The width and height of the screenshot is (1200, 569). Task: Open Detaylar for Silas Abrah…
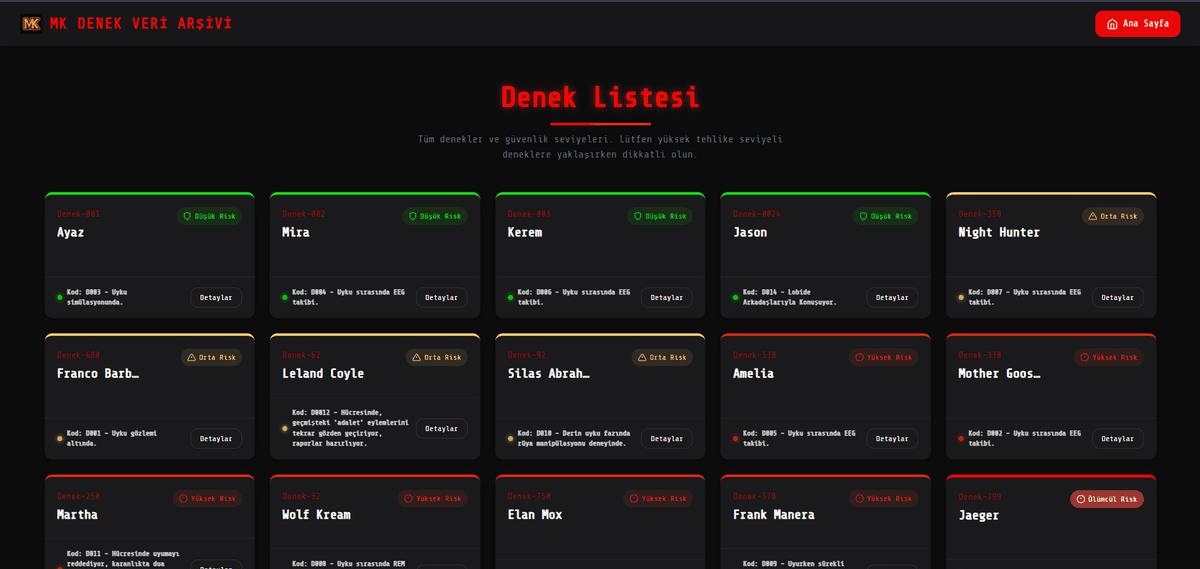tap(666, 438)
